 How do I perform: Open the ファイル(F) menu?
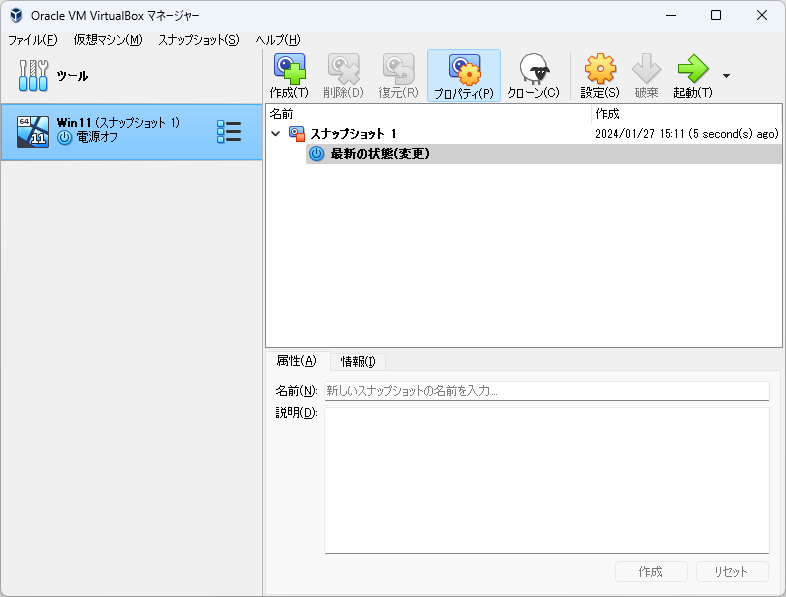click(x=33, y=40)
